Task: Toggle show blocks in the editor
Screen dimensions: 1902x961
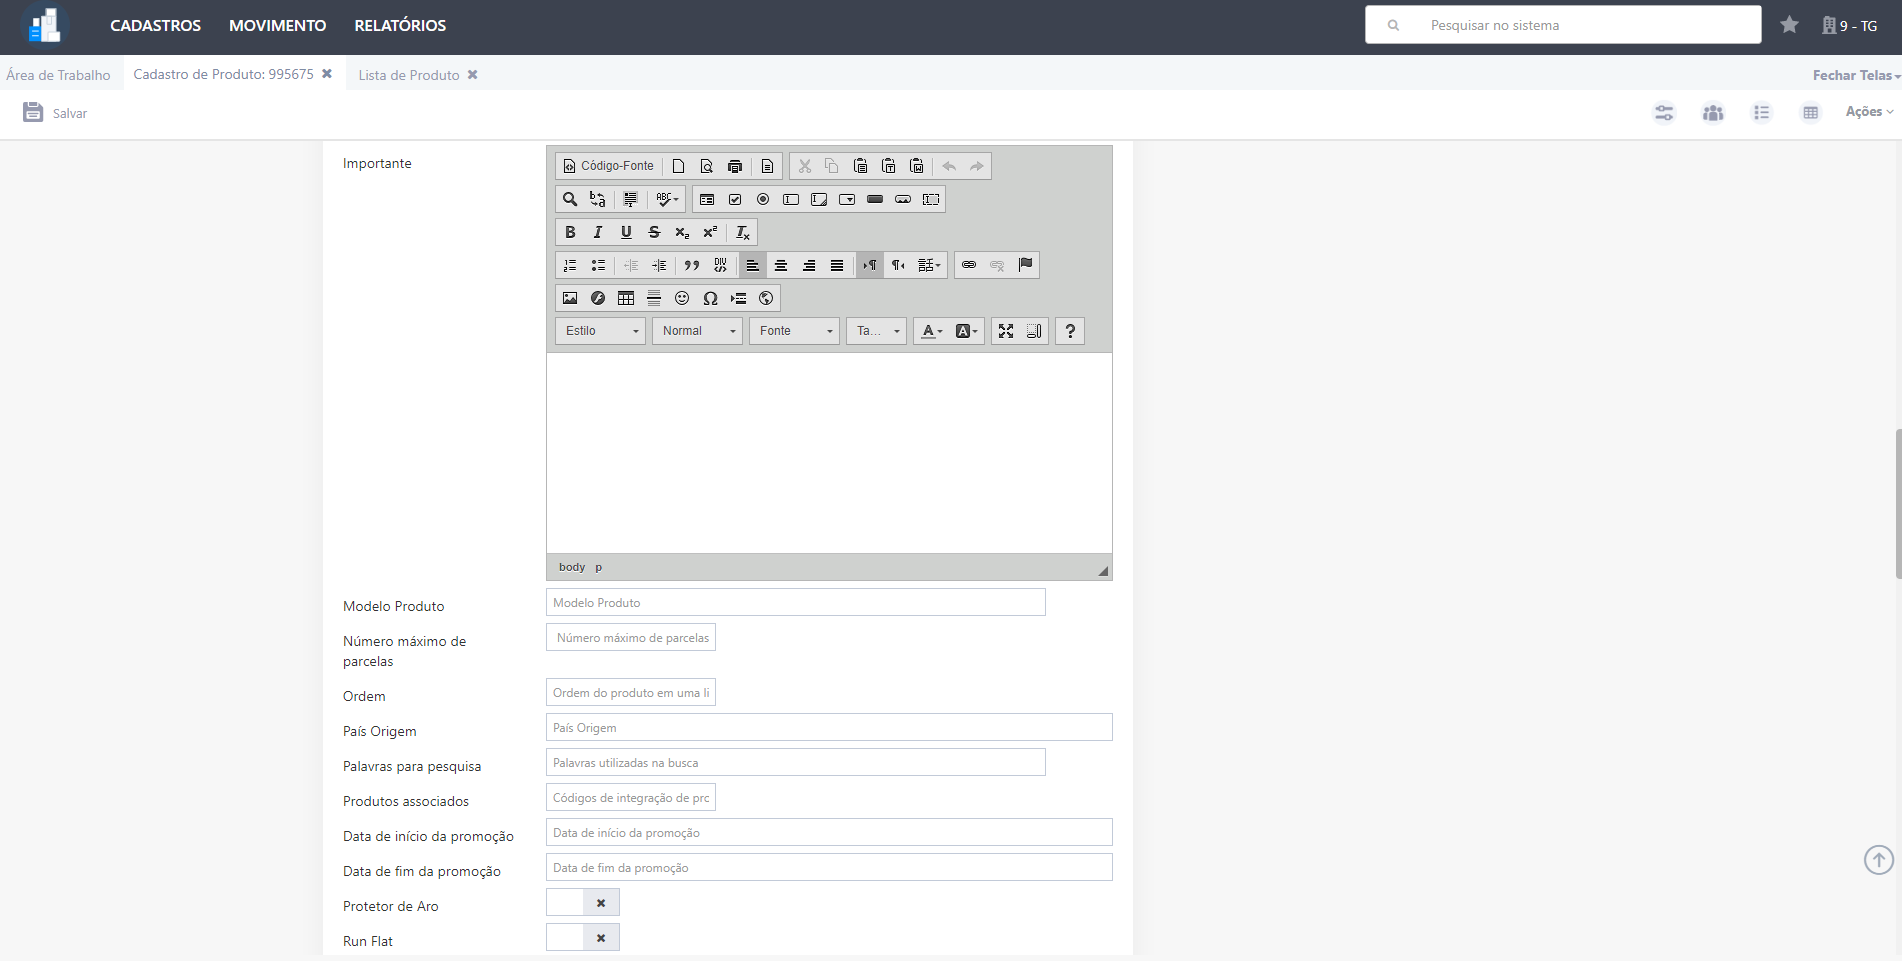Action: (x=1034, y=331)
